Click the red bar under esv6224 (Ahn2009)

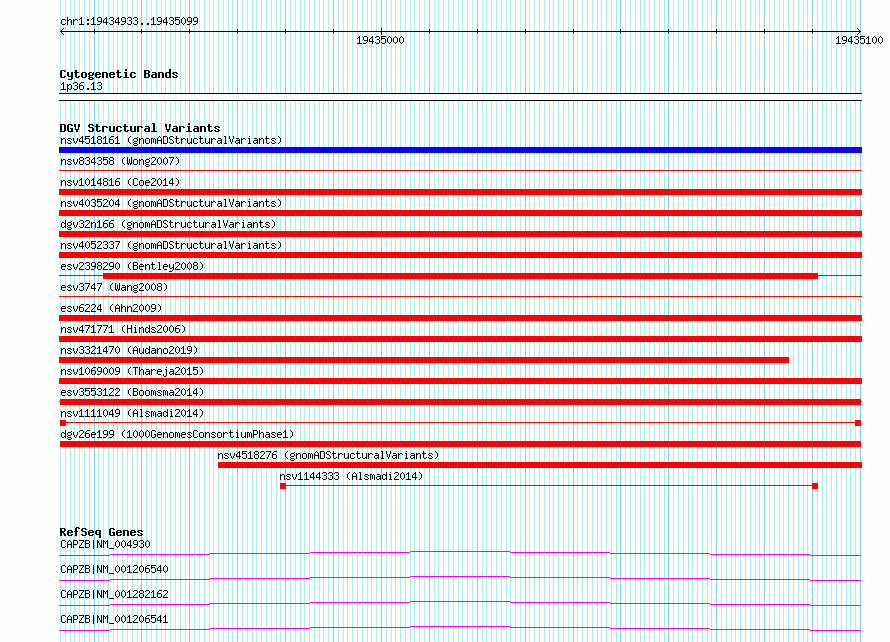(x=460, y=318)
